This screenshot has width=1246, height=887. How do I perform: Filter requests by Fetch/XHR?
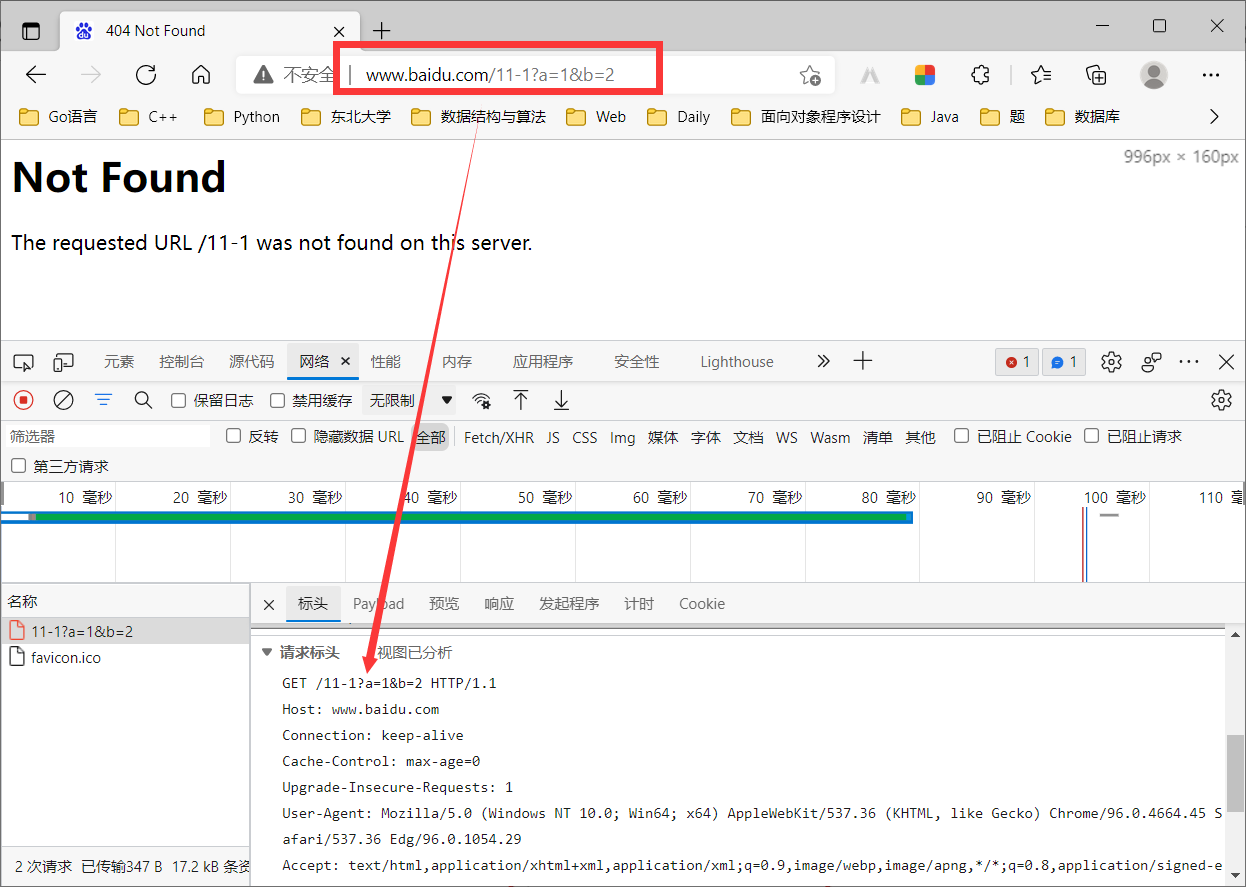pyautogui.click(x=499, y=437)
